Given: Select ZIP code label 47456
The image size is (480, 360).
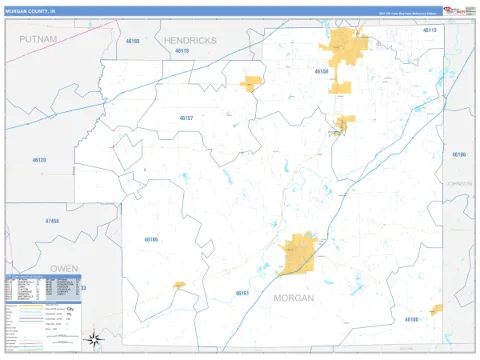Looking at the screenshot, I should tap(52, 221).
